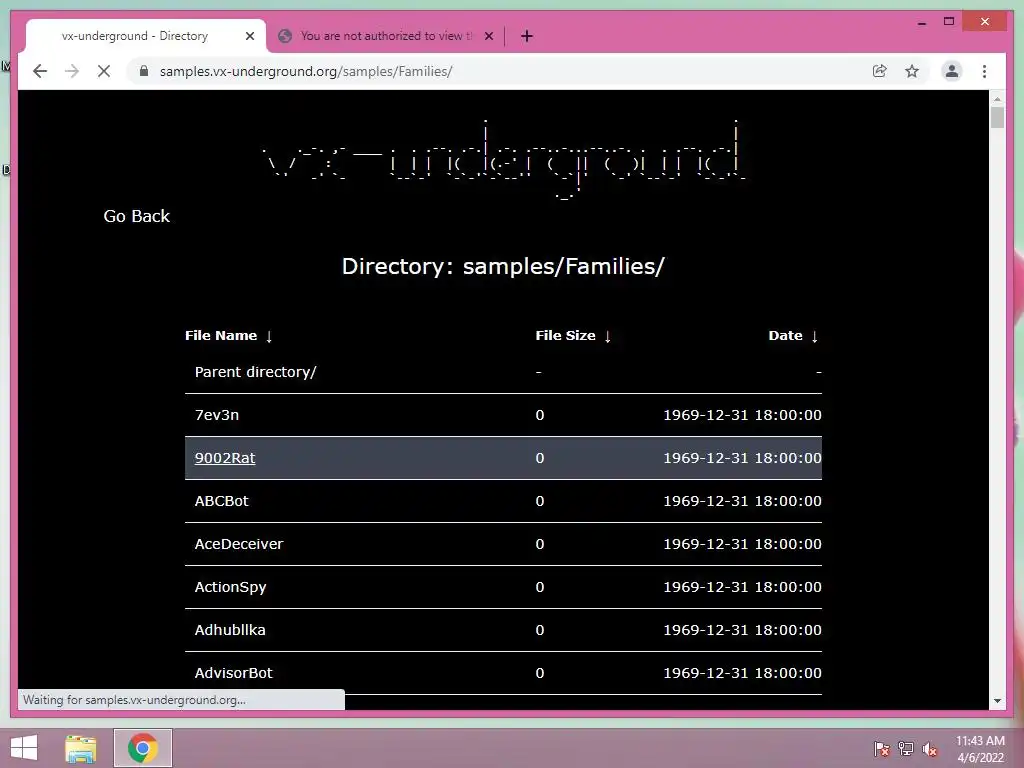Open the Windows Start button
The image size is (1024, 768).
point(24,748)
